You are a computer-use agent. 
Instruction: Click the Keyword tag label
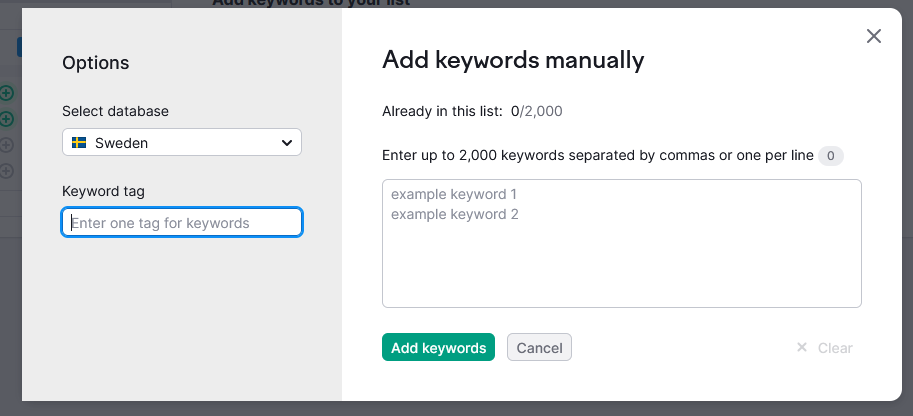[x=104, y=191]
